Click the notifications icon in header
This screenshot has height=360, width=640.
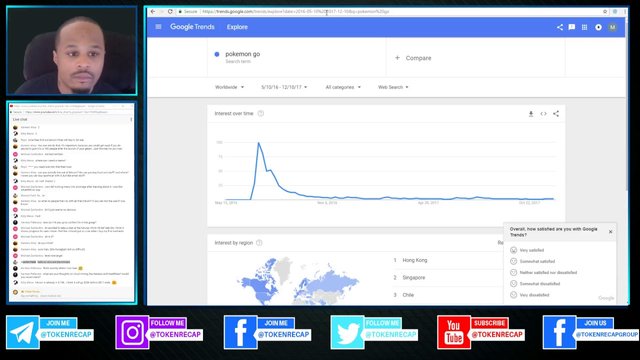pos(598,27)
